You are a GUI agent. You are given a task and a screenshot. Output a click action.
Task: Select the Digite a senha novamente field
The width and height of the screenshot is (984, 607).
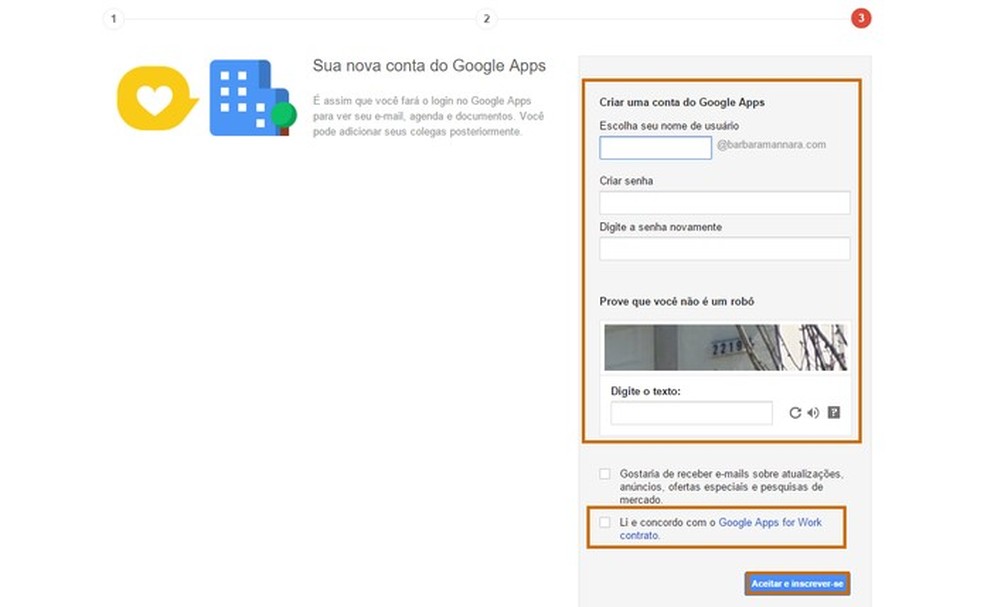723,248
